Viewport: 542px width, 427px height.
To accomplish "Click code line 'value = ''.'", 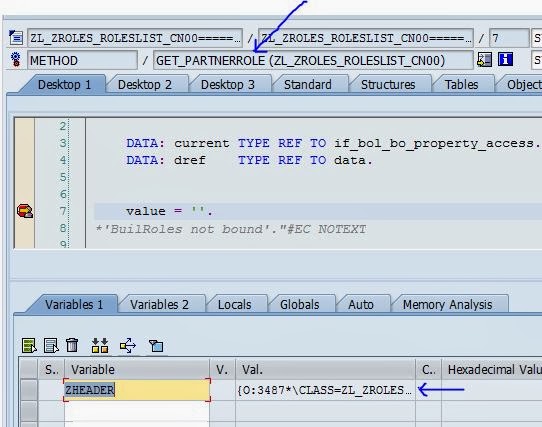I will pyautogui.click(x=170, y=211).
